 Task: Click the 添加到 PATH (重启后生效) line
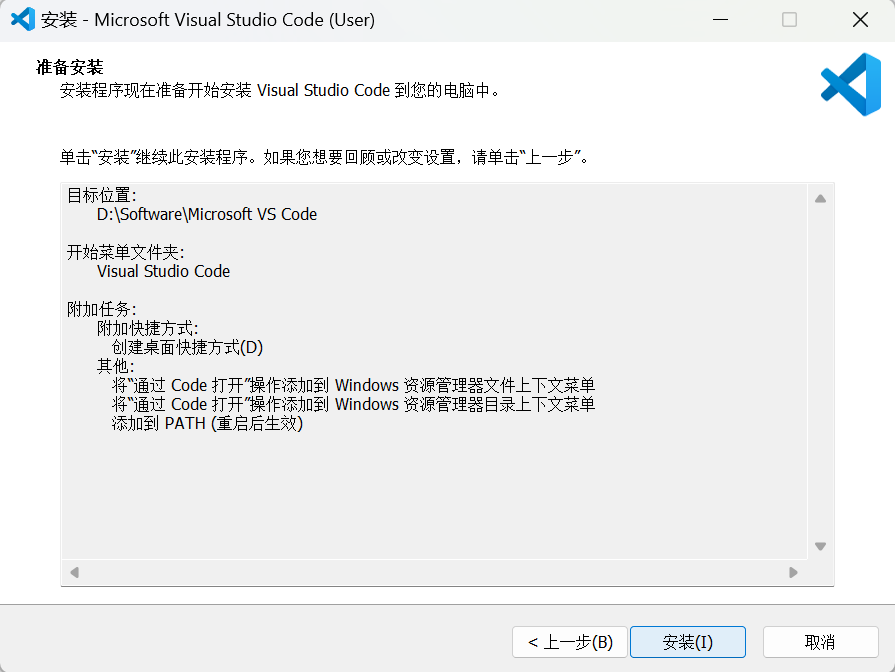coord(207,424)
